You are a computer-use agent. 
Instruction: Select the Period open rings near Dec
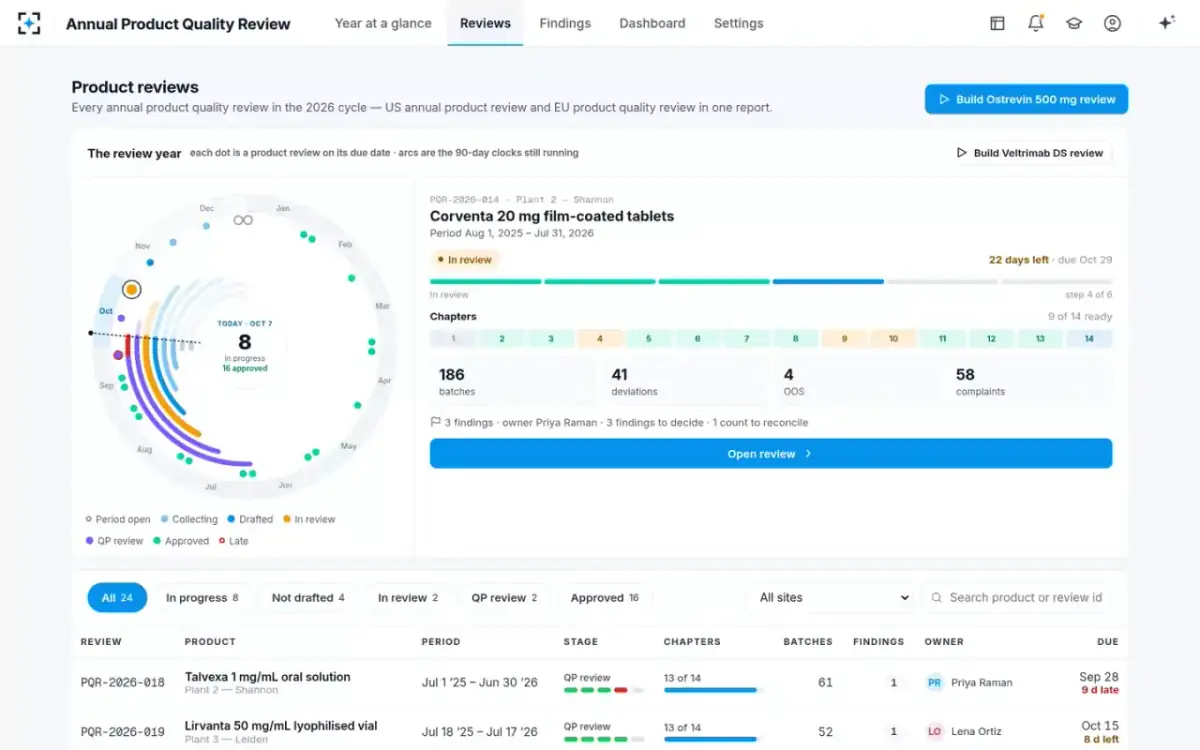[243, 220]
